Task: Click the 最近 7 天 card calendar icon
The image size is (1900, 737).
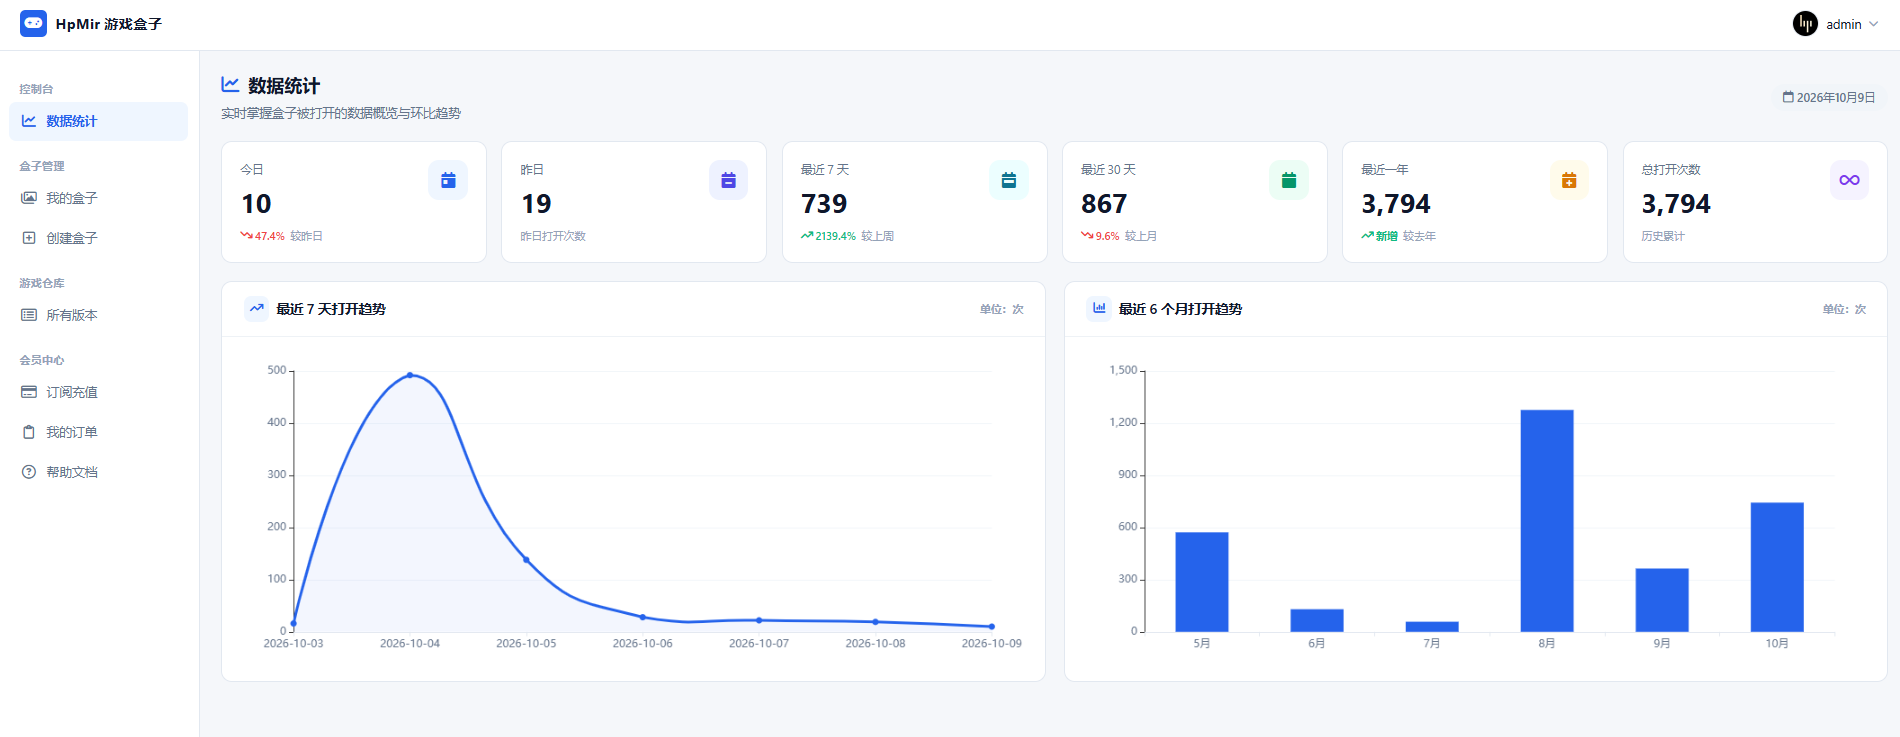Action: point(1008,180)
